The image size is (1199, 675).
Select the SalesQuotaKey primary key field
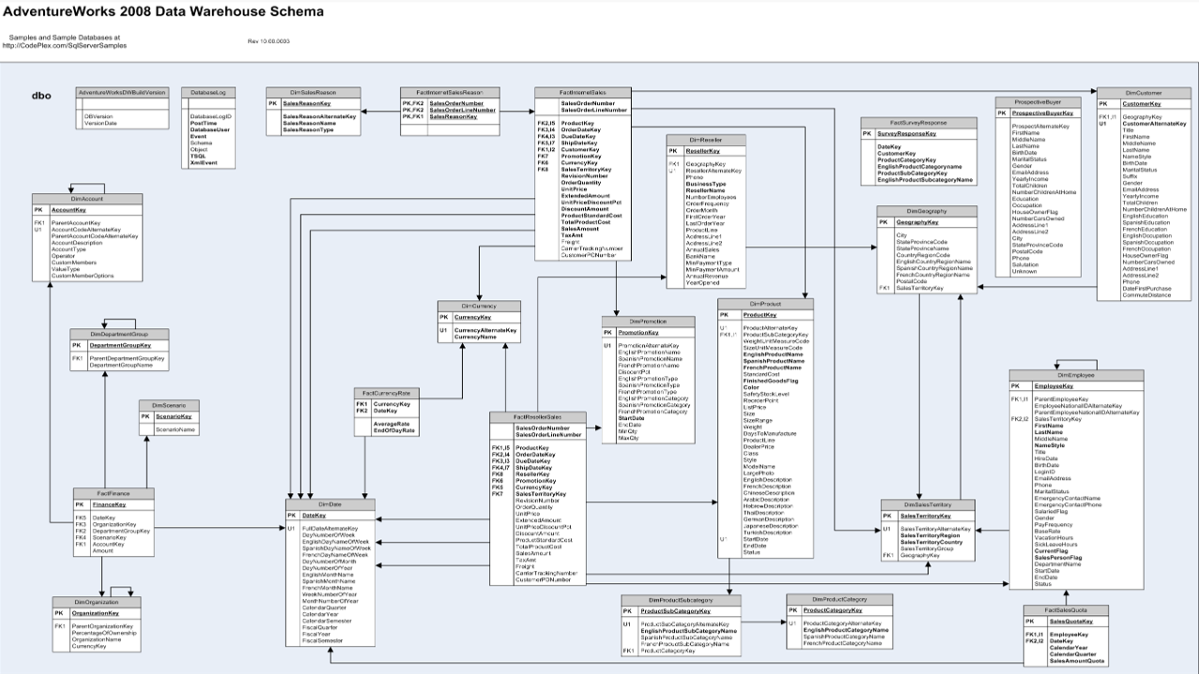(x=1071, y=621)
